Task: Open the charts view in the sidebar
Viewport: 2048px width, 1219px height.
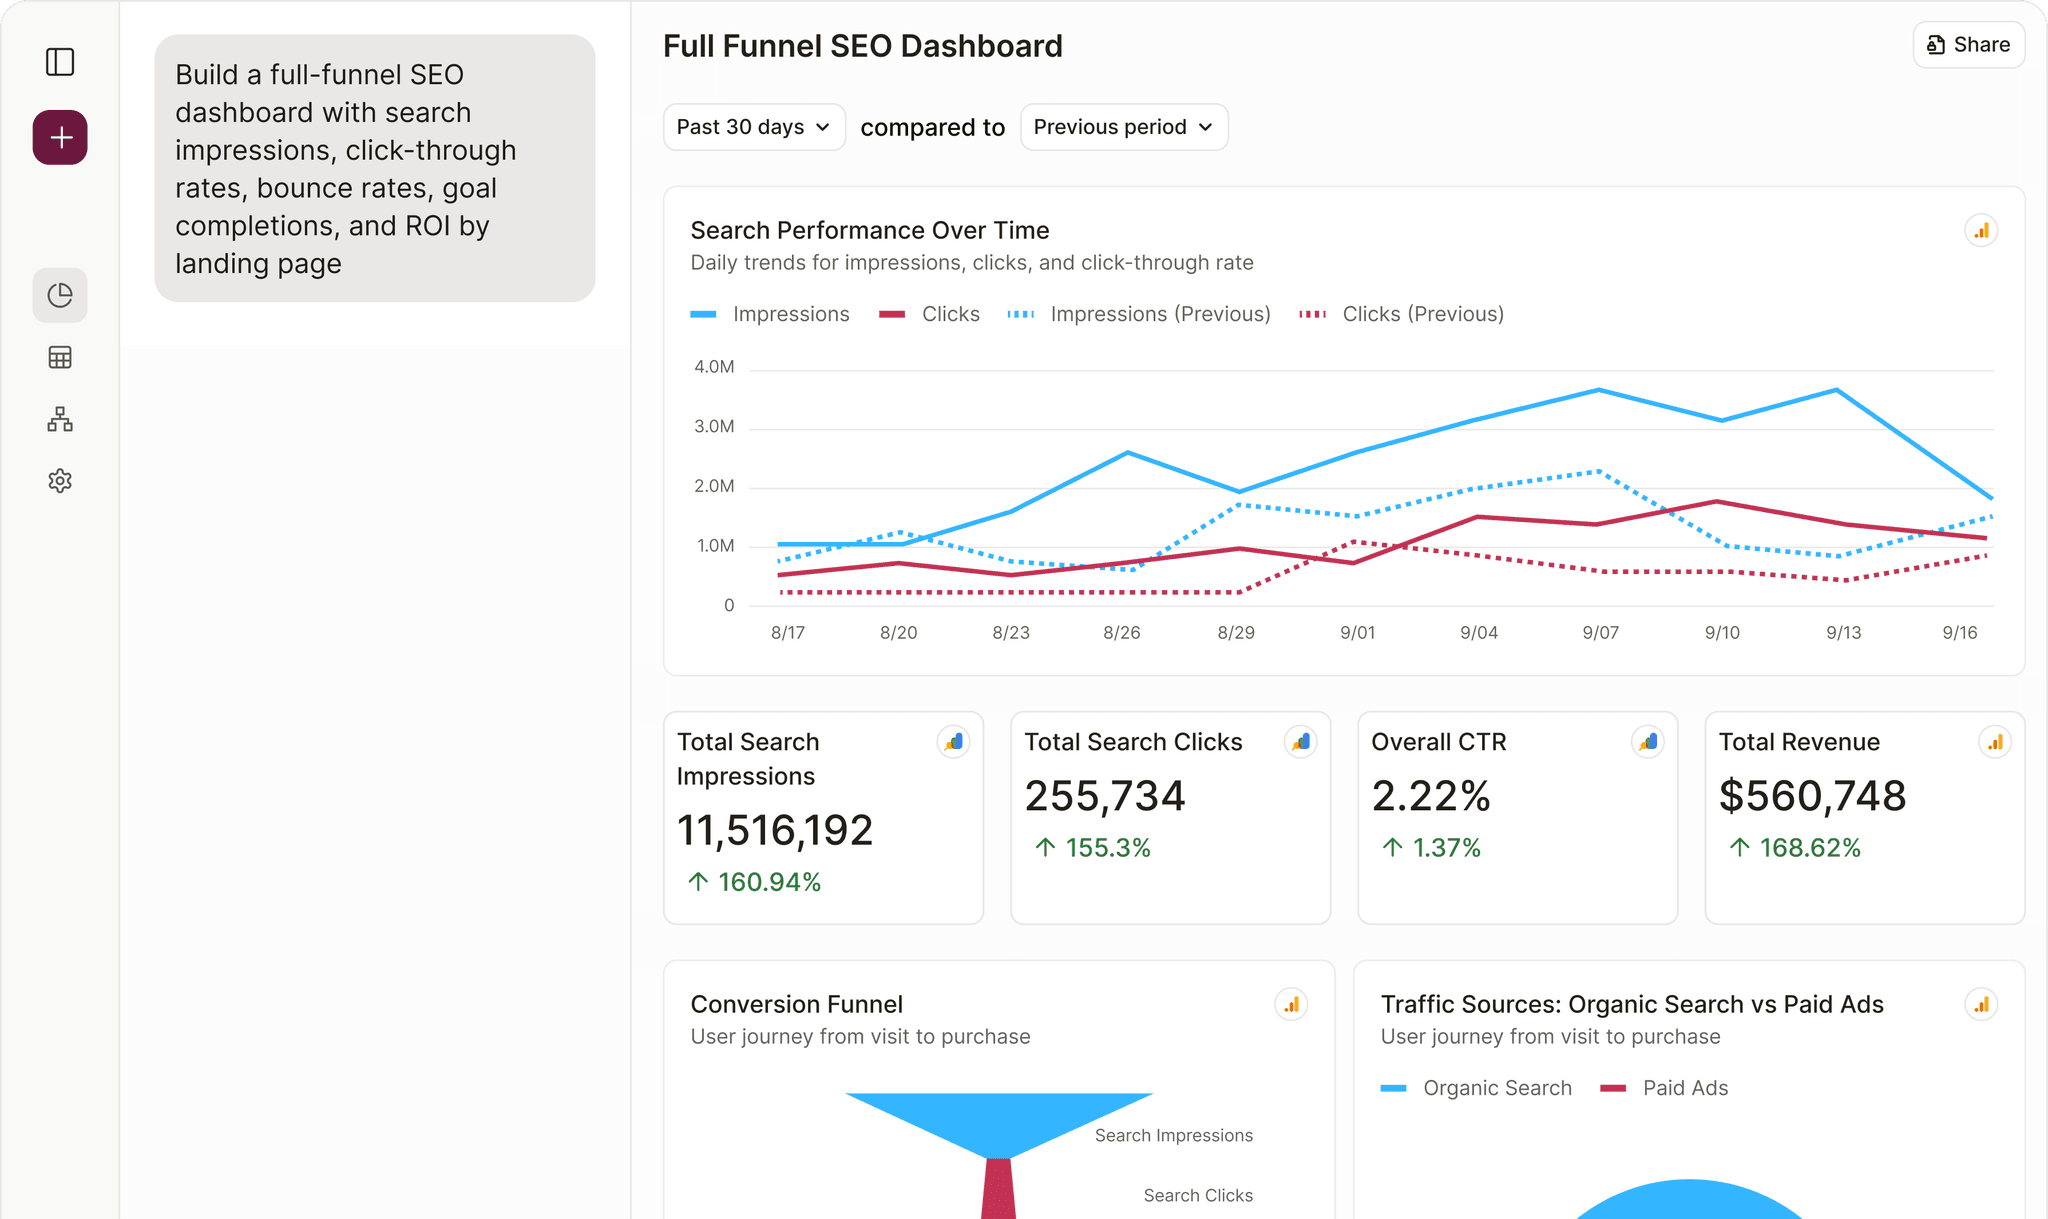Action: click(60, 295)
